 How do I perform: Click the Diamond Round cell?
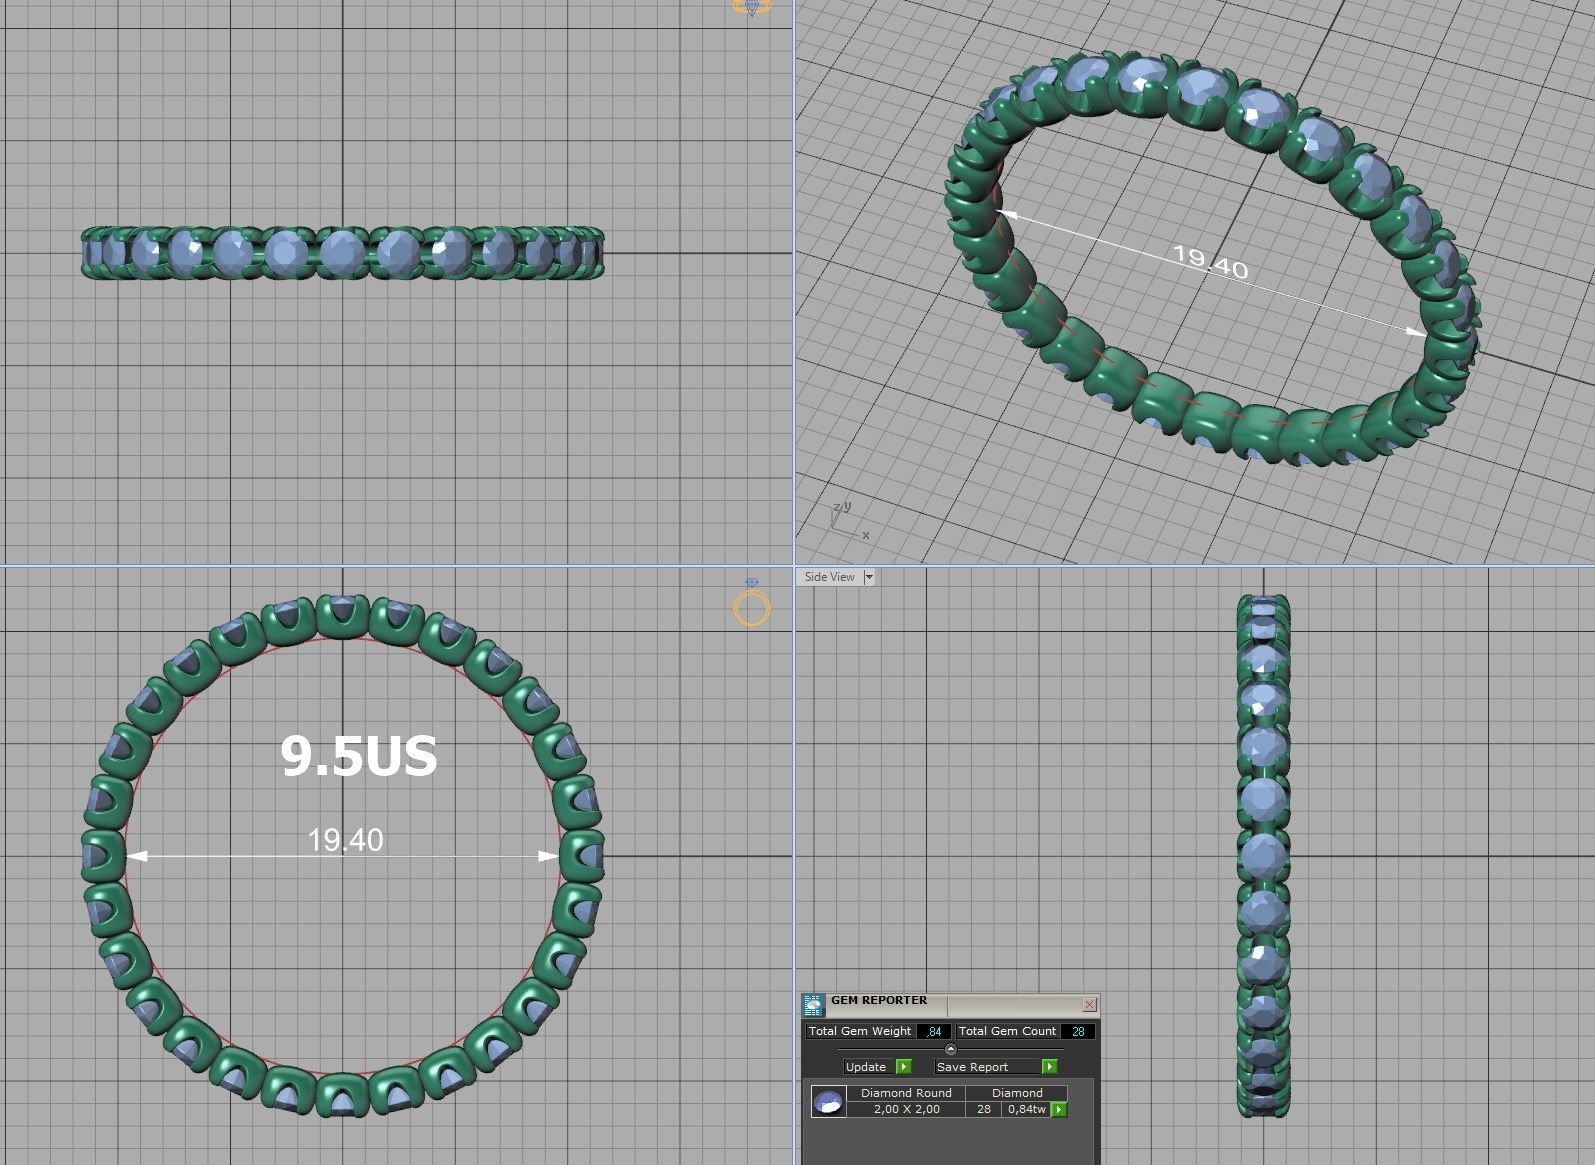pos(906,1093)
